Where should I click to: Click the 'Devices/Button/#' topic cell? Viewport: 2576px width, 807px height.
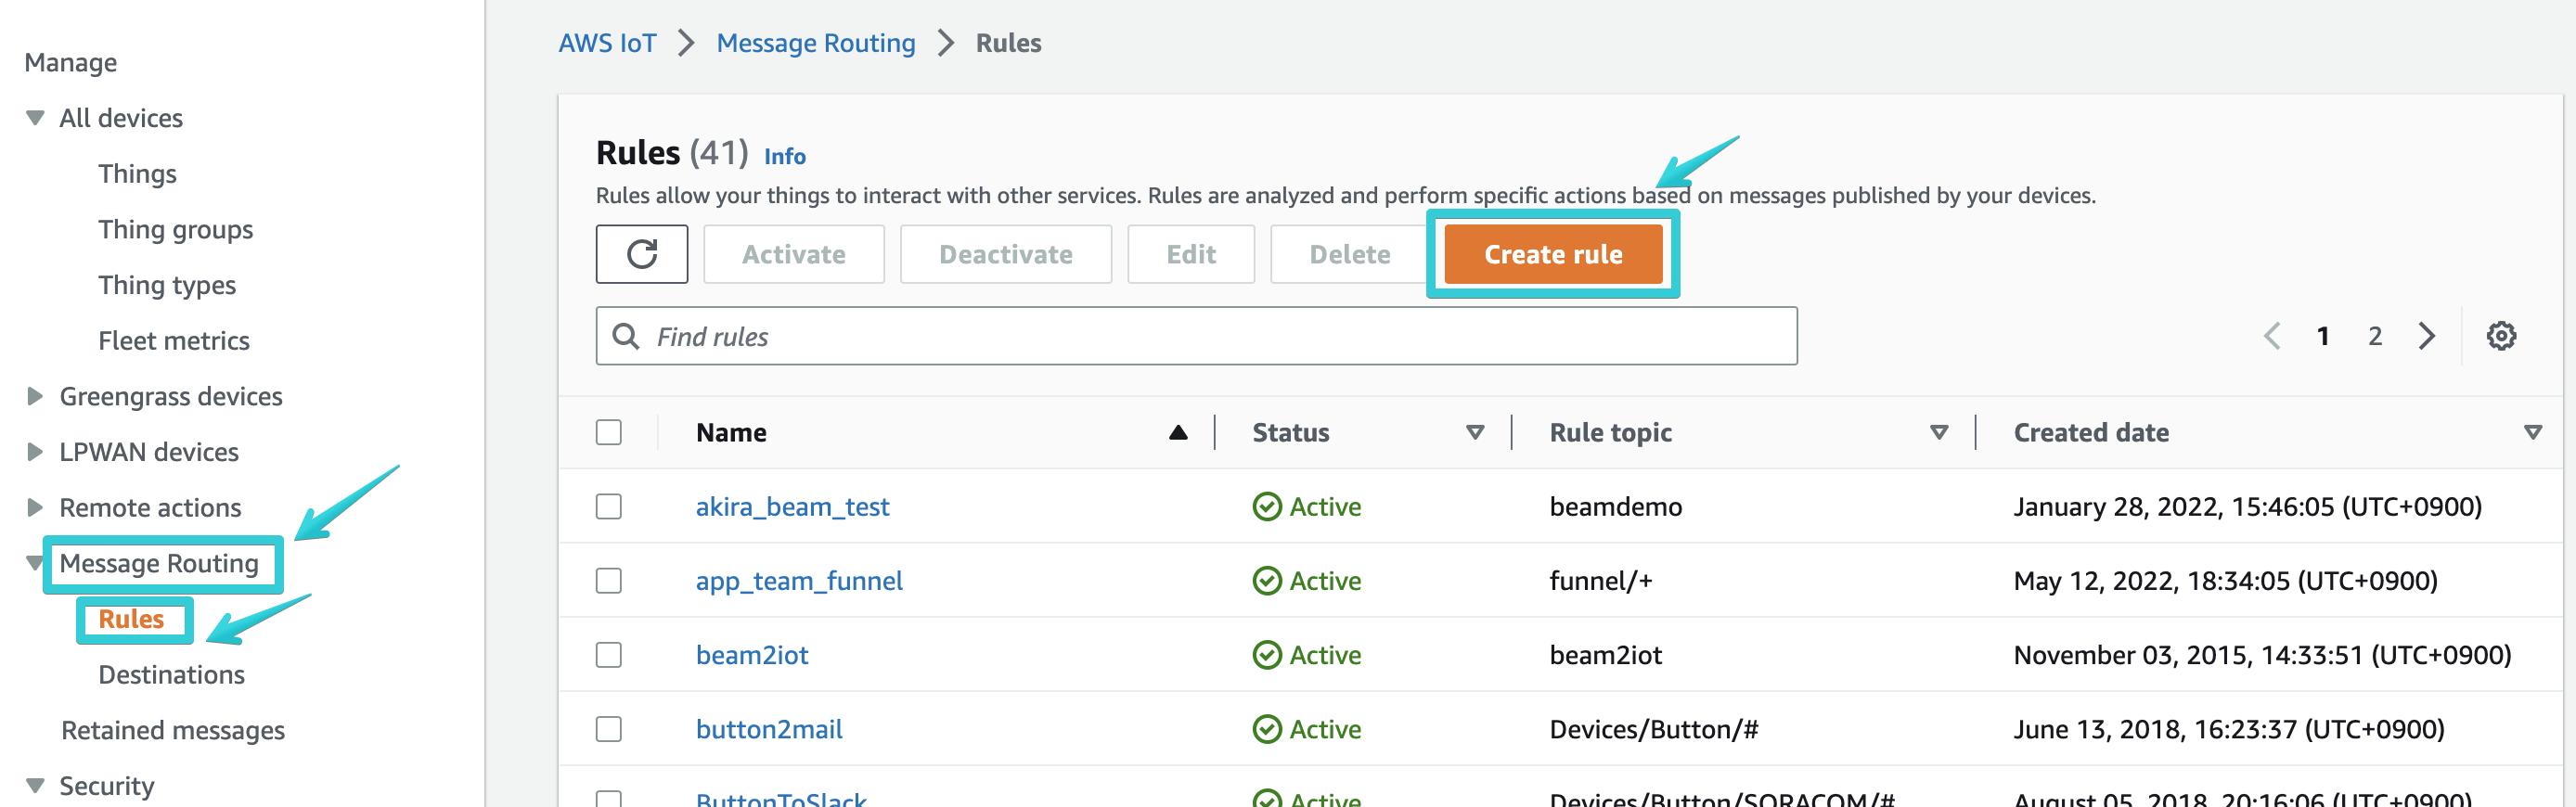(1653, 729)
